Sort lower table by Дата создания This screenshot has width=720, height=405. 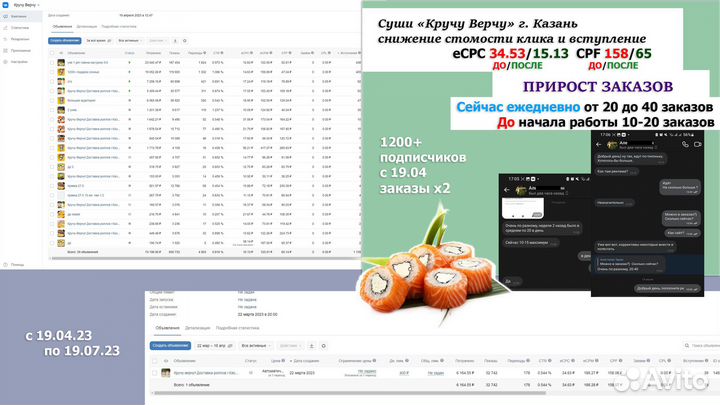click(x=305, y=361)
